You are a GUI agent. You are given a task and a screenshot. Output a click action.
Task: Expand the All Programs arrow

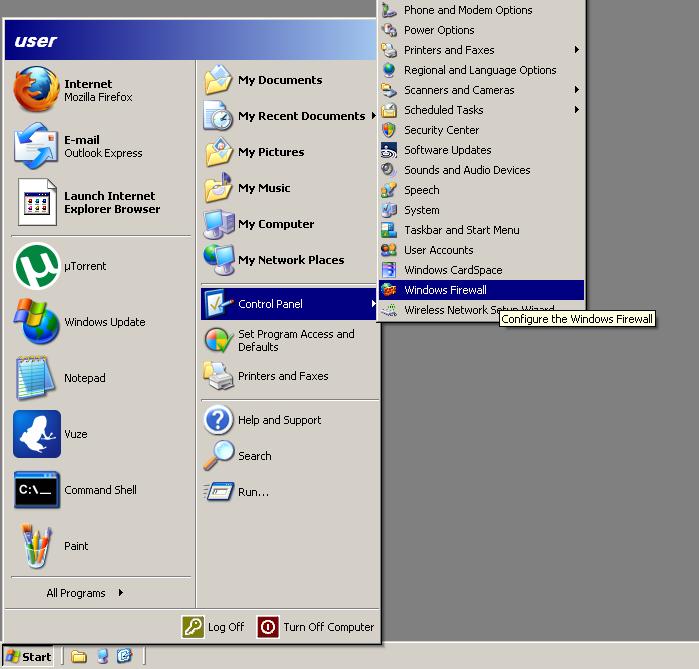[121, 592]
